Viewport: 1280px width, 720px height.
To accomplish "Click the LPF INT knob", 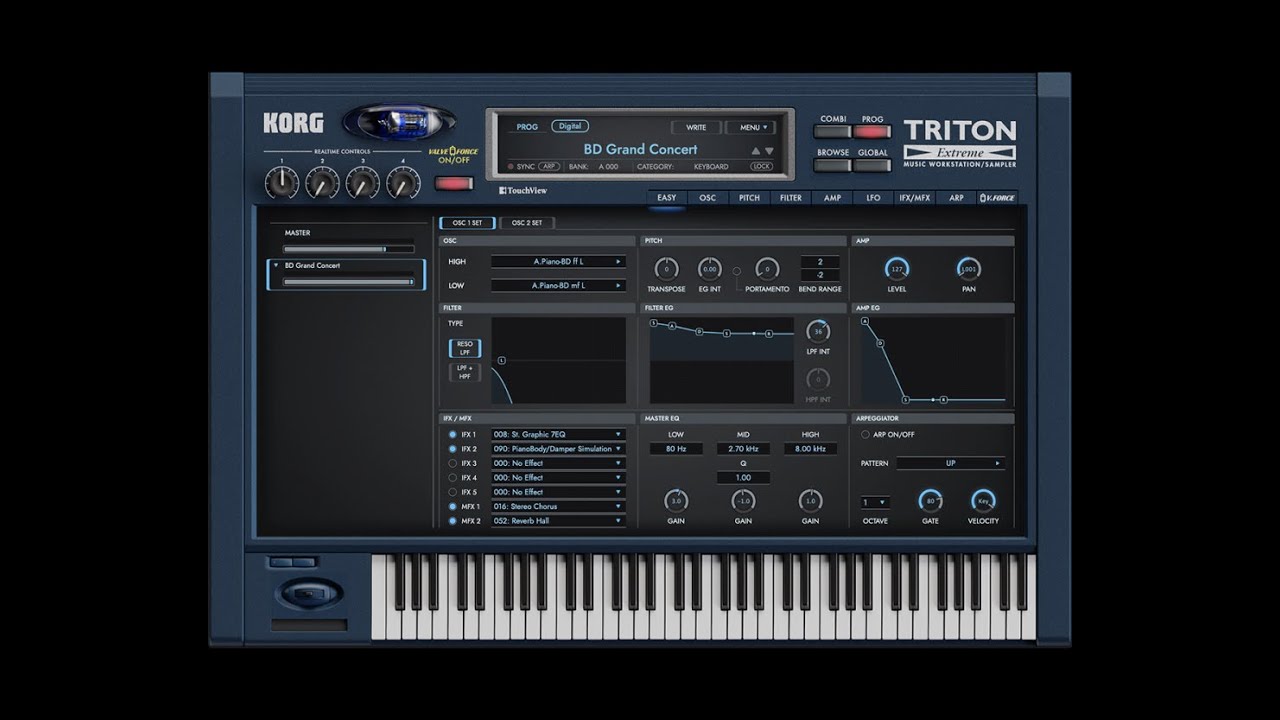I will [818, 331].
